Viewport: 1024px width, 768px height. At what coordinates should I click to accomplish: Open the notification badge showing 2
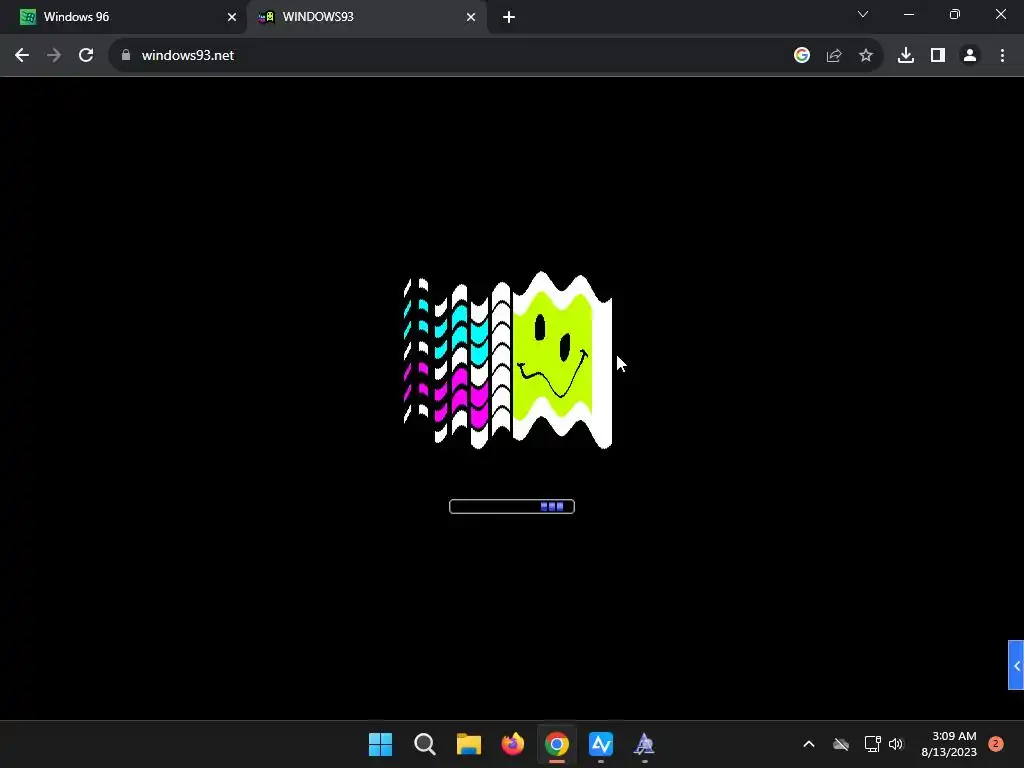tap(996, 743)
